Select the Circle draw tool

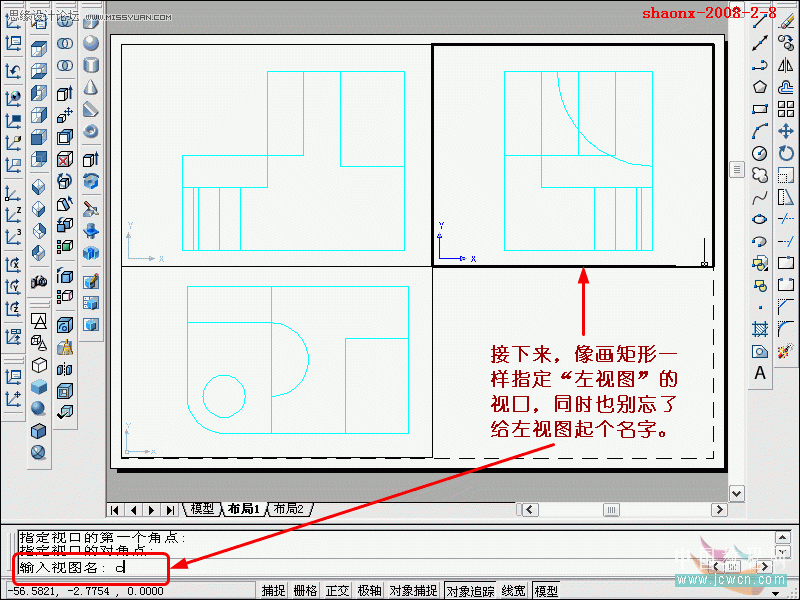(760, 153)
